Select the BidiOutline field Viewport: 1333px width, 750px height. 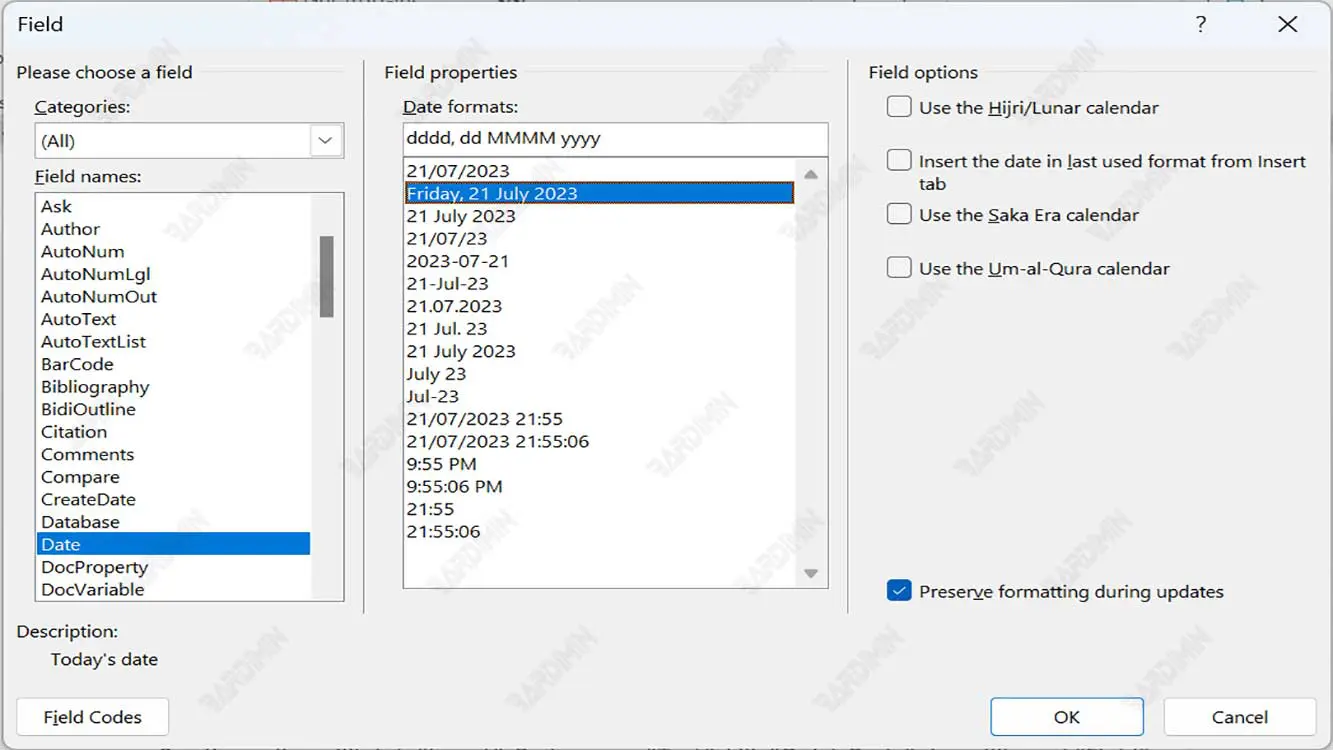pos(88,409)
